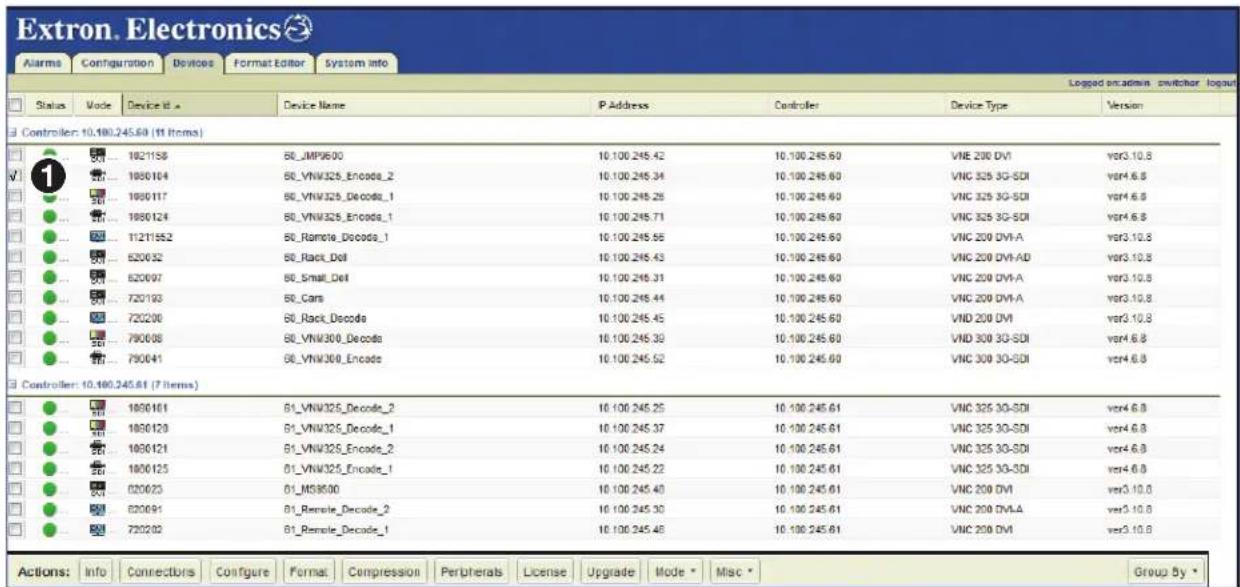The image size is (1240, 587).
Task: Click the mode icon for device 720200
Action: click(97, 318)
